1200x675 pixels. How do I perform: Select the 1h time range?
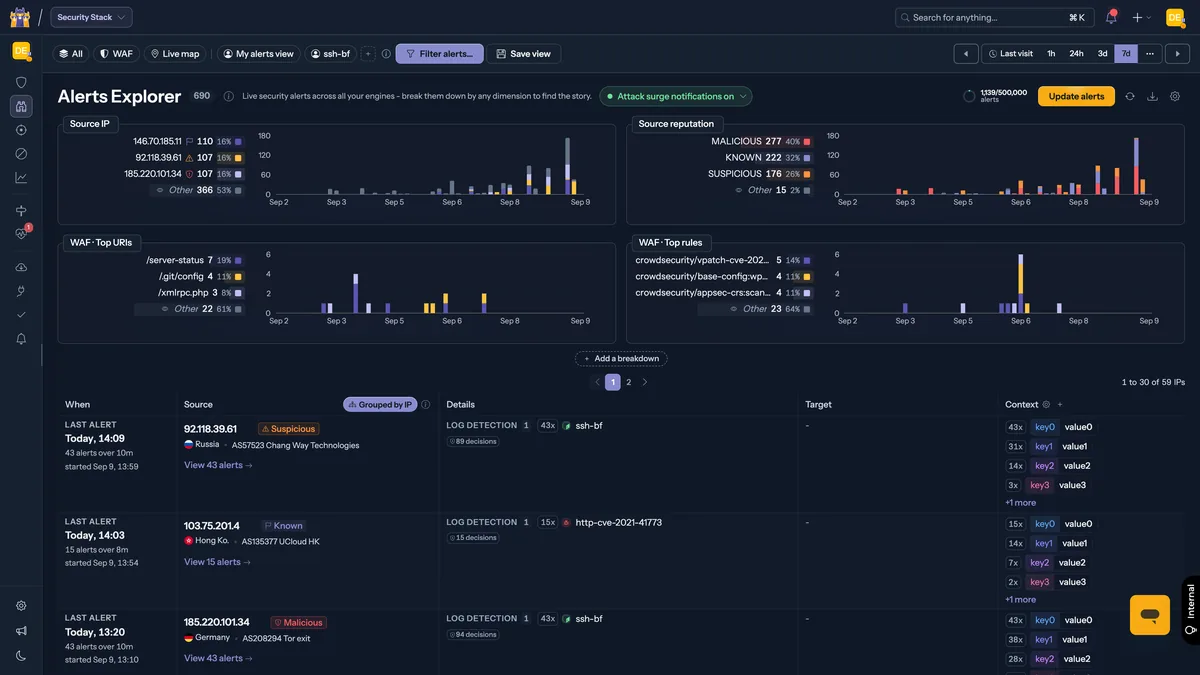(1051, 54)
